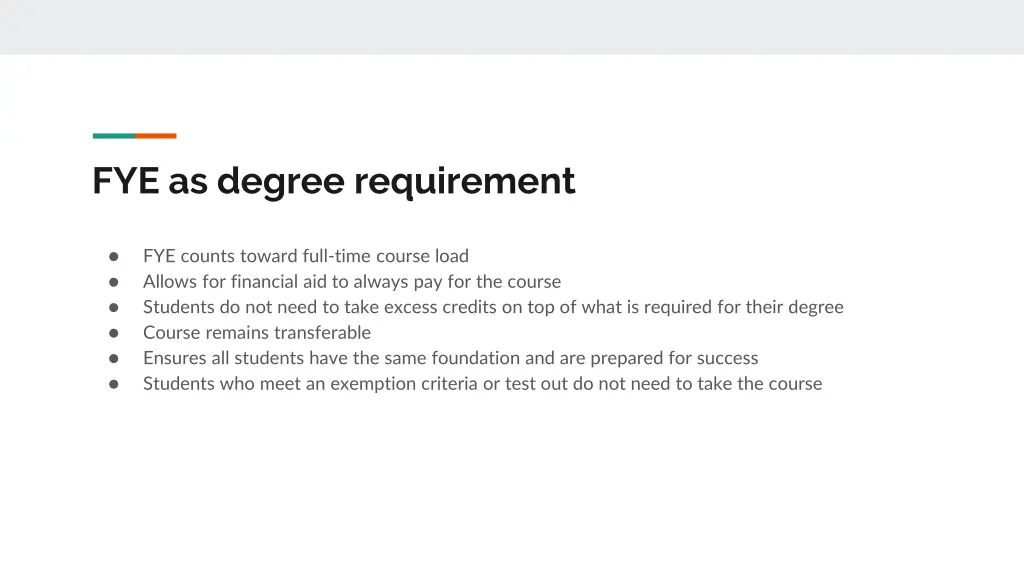Select the "FYE counts toward full-time course load" line
The width and height of the screenshot is (1024, 576).
[305, 256]
